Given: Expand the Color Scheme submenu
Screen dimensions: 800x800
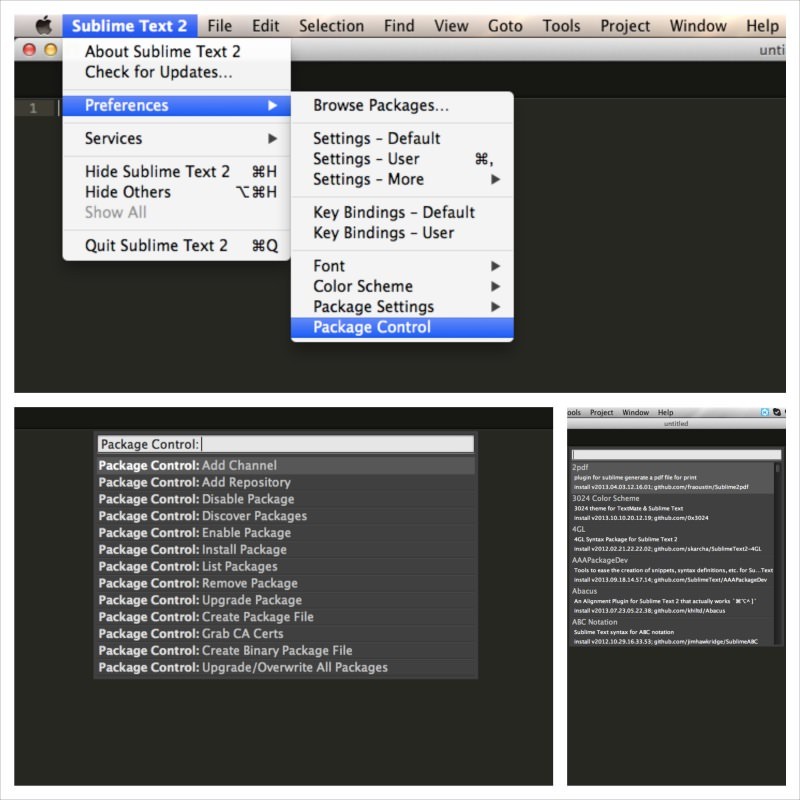Looking at the screenshot, I should [x=402, y=286].
